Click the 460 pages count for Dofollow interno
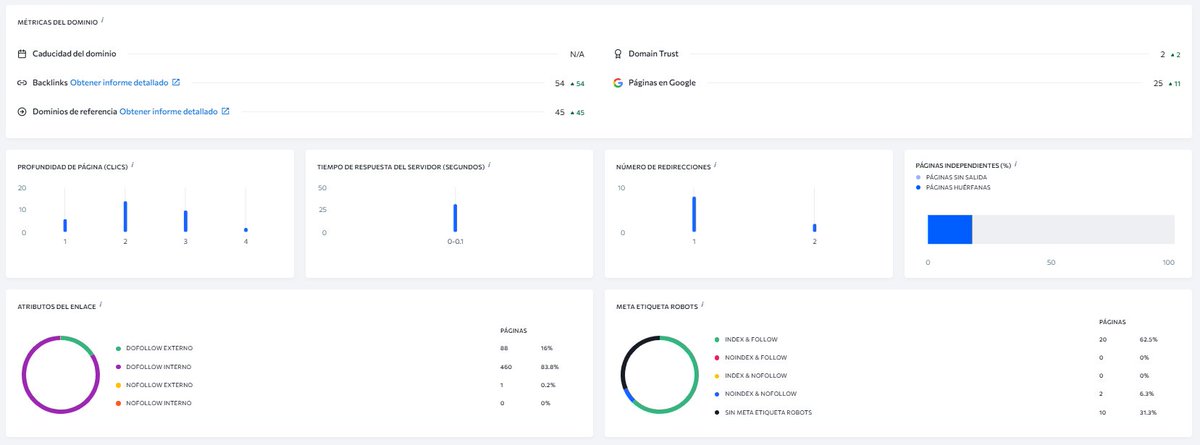The width and height of the screenshot is (1200, 445). (506, 367)
